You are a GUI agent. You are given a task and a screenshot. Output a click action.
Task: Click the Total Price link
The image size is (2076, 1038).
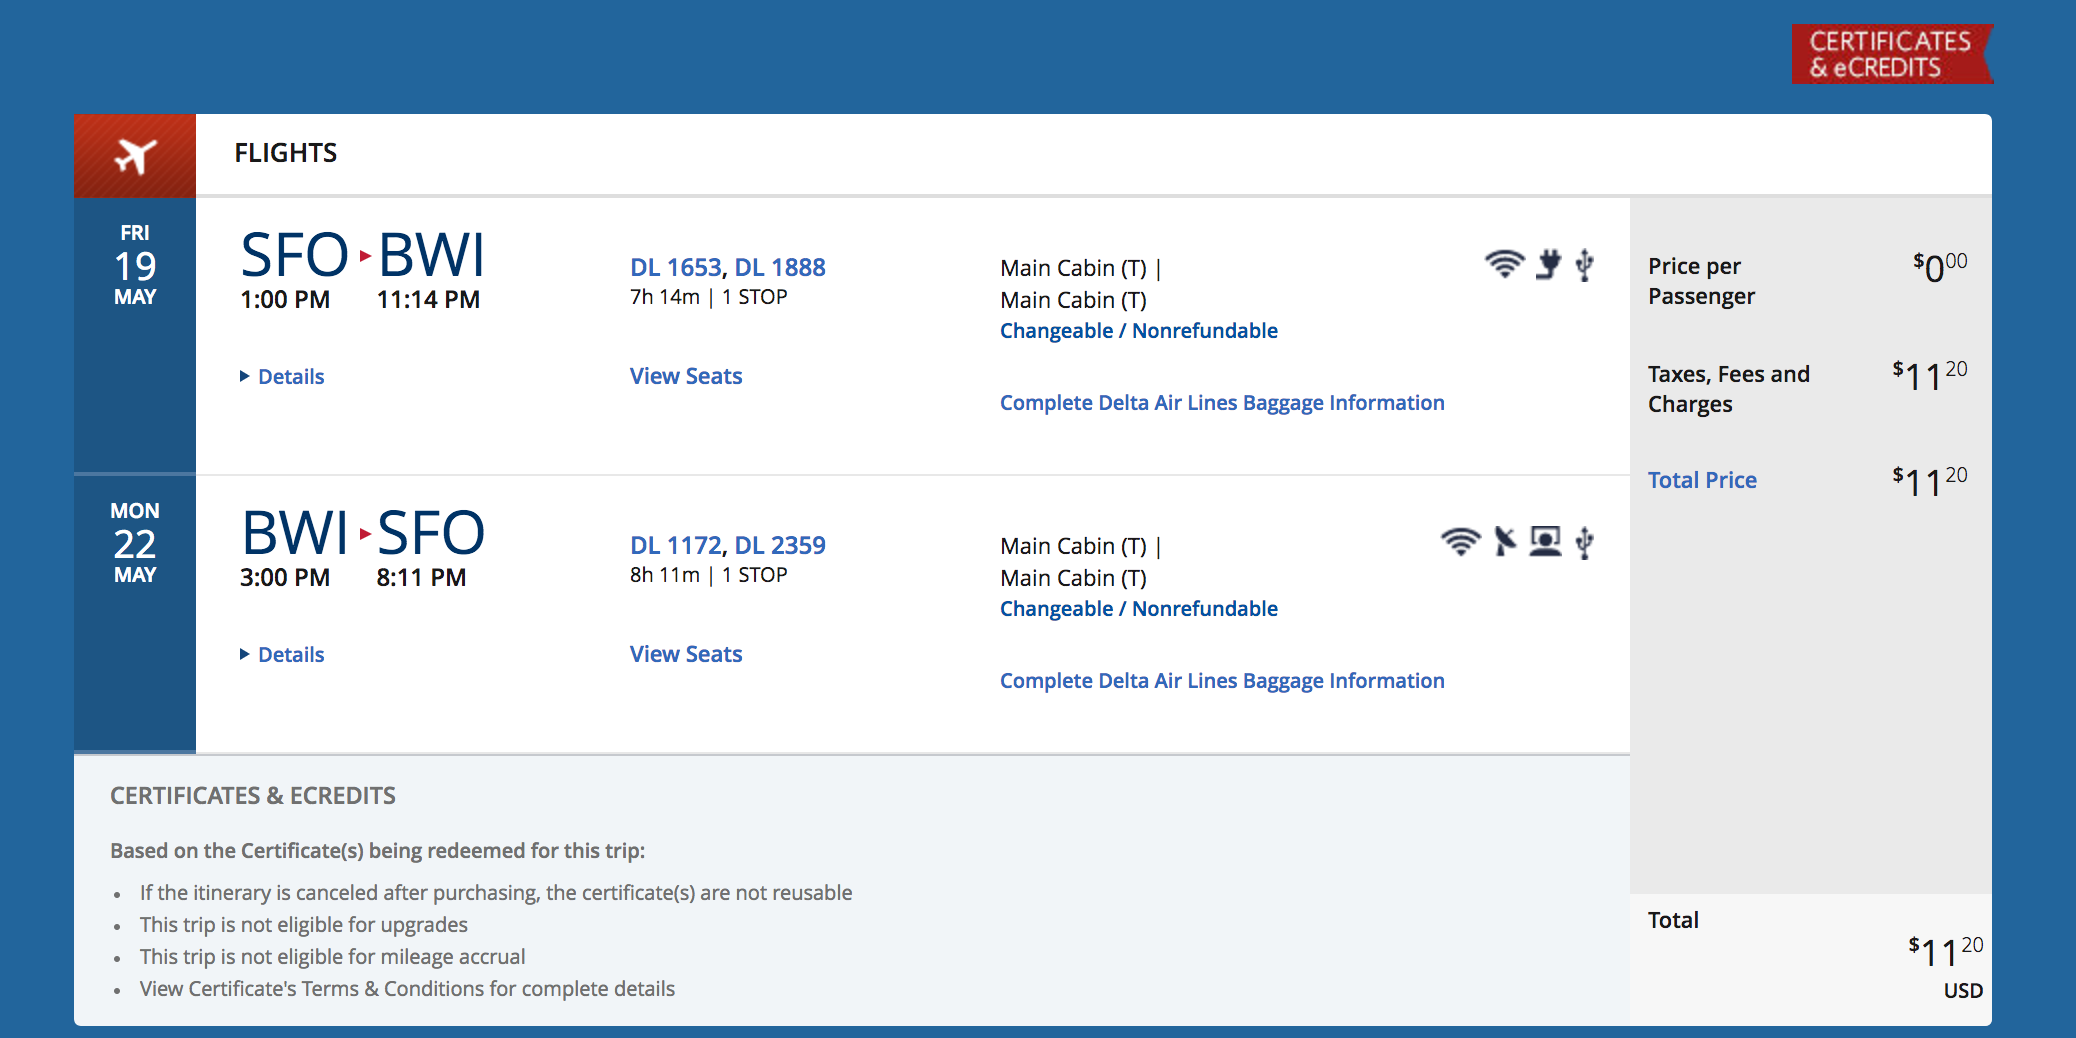point(1702,481)
